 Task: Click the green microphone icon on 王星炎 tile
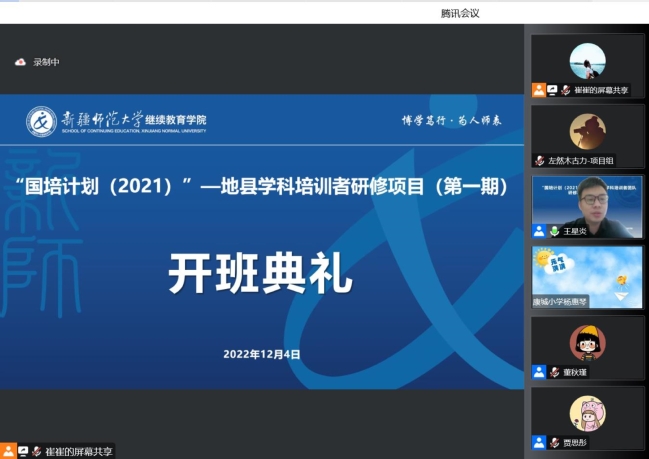click(x=554, y=231)
